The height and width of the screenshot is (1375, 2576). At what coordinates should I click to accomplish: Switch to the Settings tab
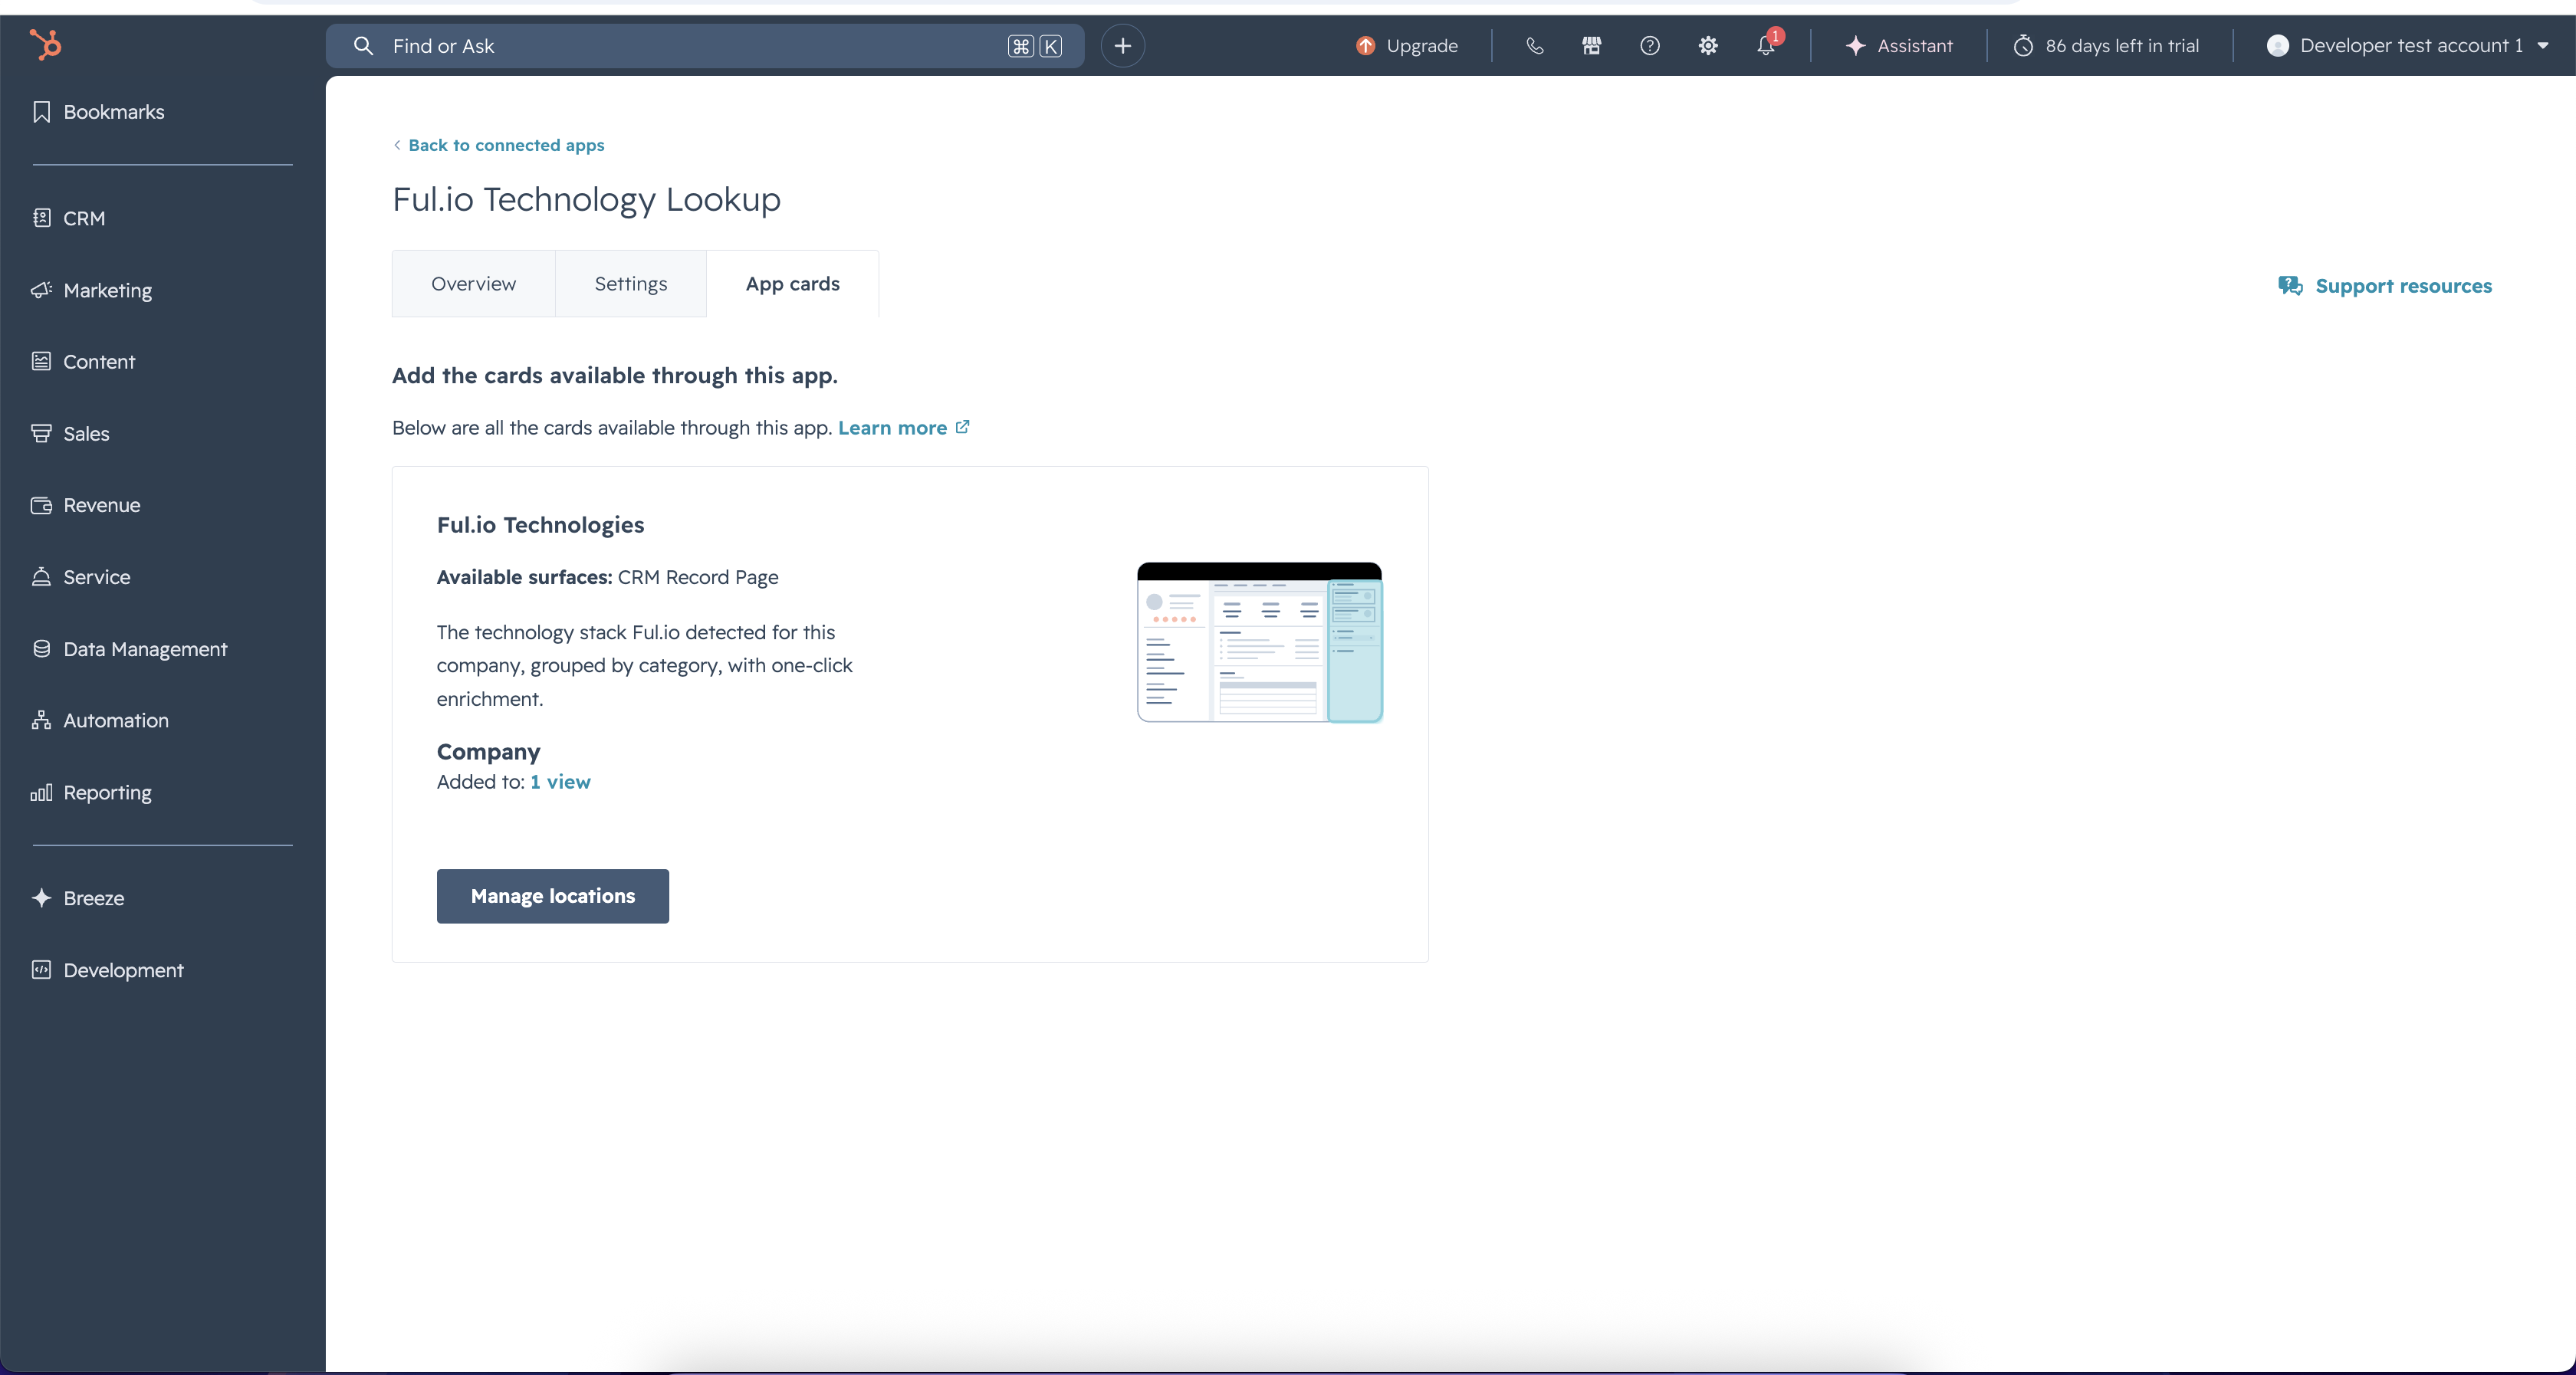pyautogui.click(x=631, y=284)
